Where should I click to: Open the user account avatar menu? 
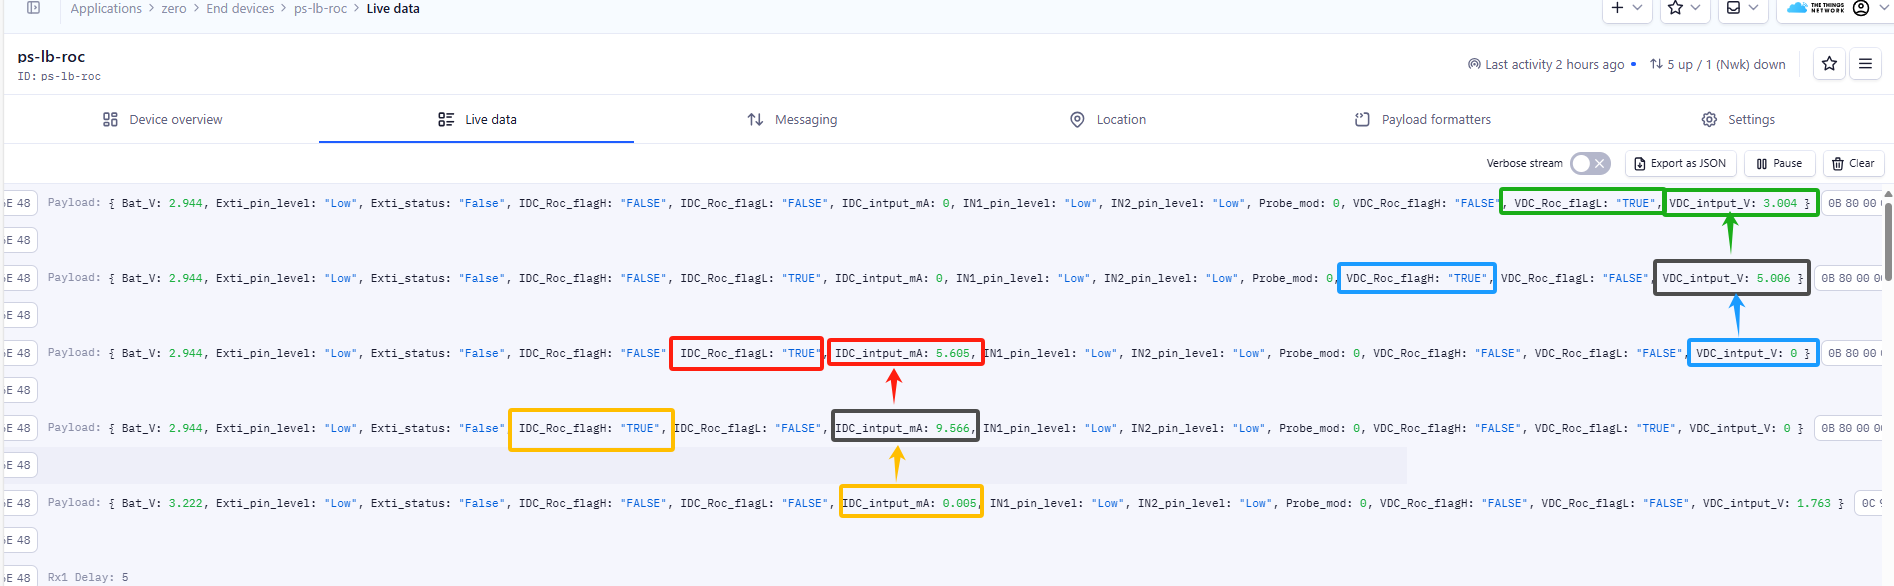[1861, 8]
